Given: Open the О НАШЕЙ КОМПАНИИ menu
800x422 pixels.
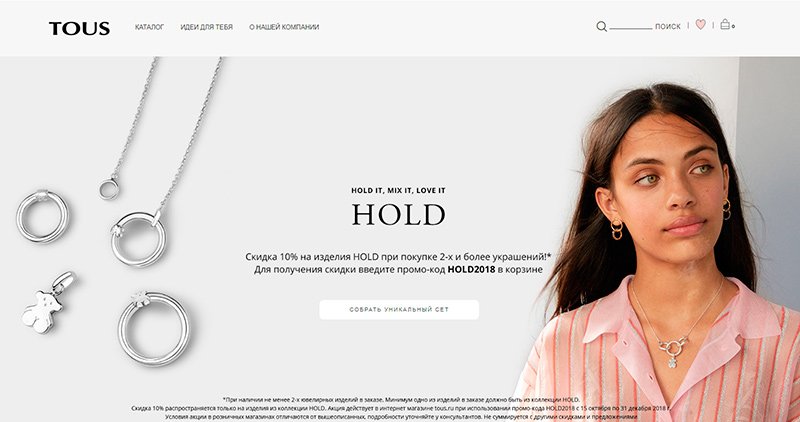Looking at the screenshot, I should [284, 27].
